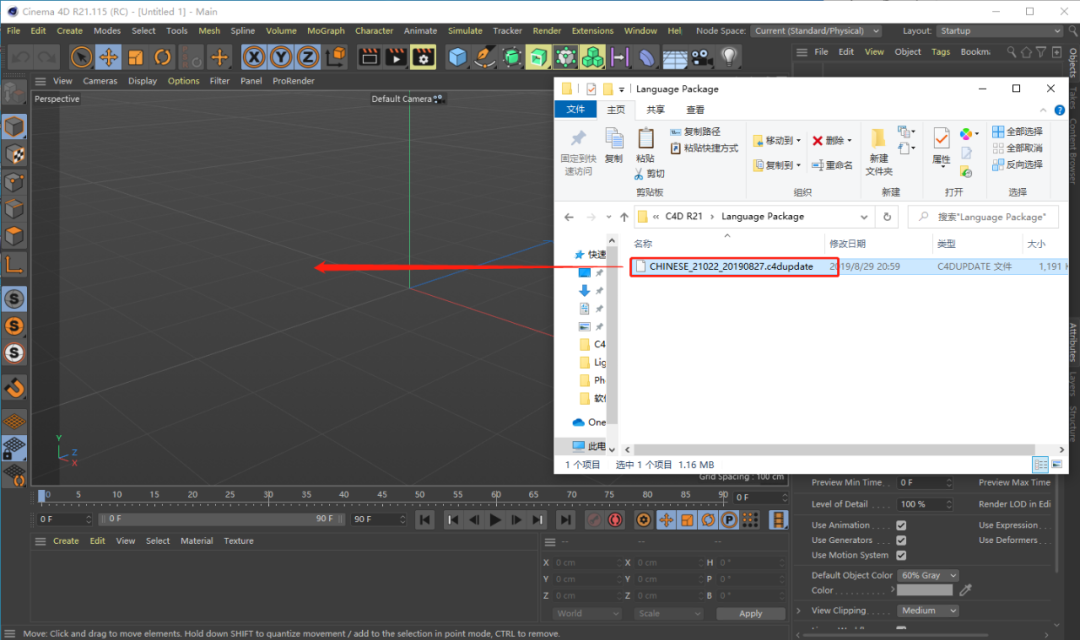This screenshot has height=640, width=1080.
Task: Open the Scale dropdown in coordinates
Action: coord(669,613)
